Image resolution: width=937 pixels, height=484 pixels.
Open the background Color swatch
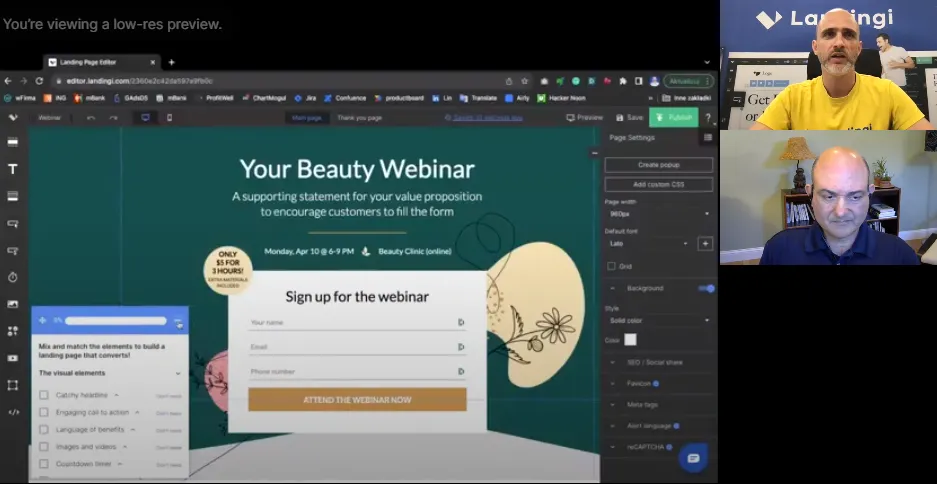pos(630,340)
